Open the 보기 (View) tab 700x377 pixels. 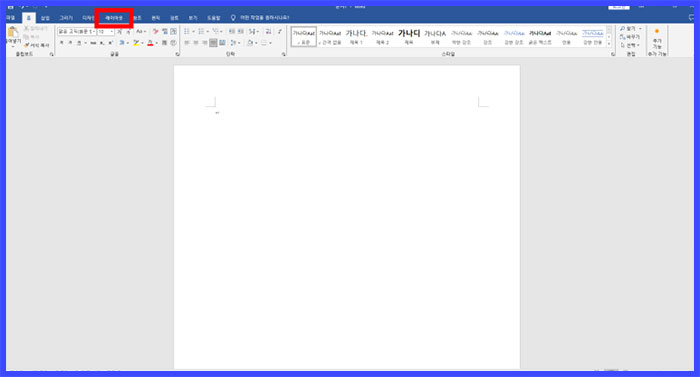click(x=193, y=18)
